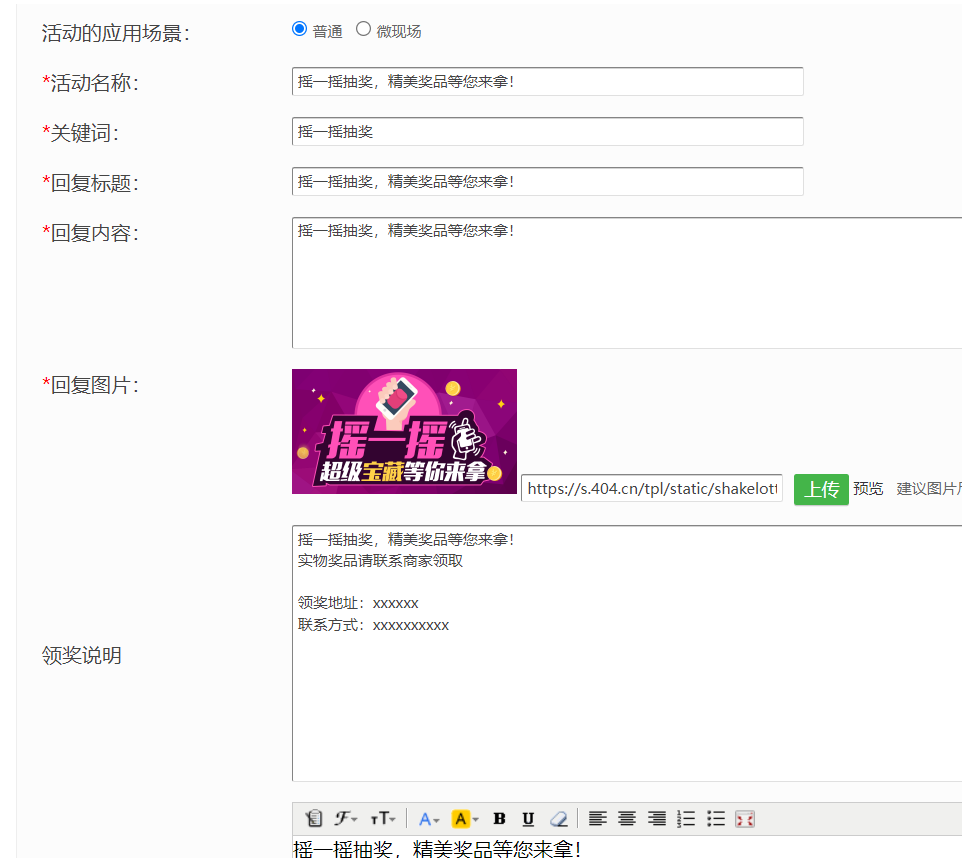Screen dimensions: 962x858
Task: Select the 普通 radio button
Action: tap(299, 29)
